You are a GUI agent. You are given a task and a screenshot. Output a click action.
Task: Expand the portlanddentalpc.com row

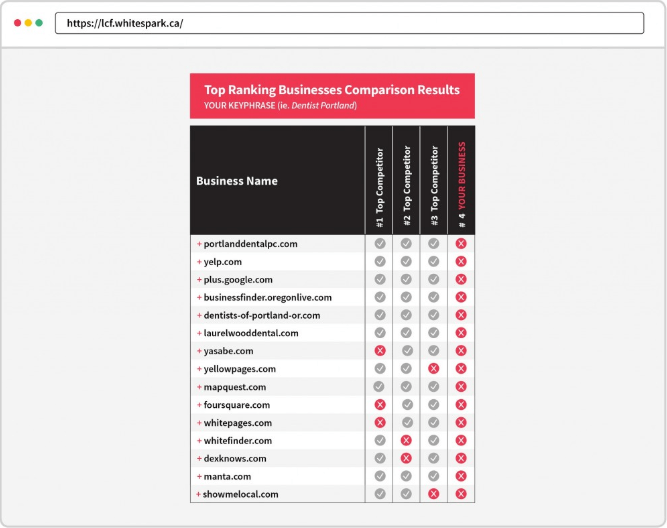(199, 244)
